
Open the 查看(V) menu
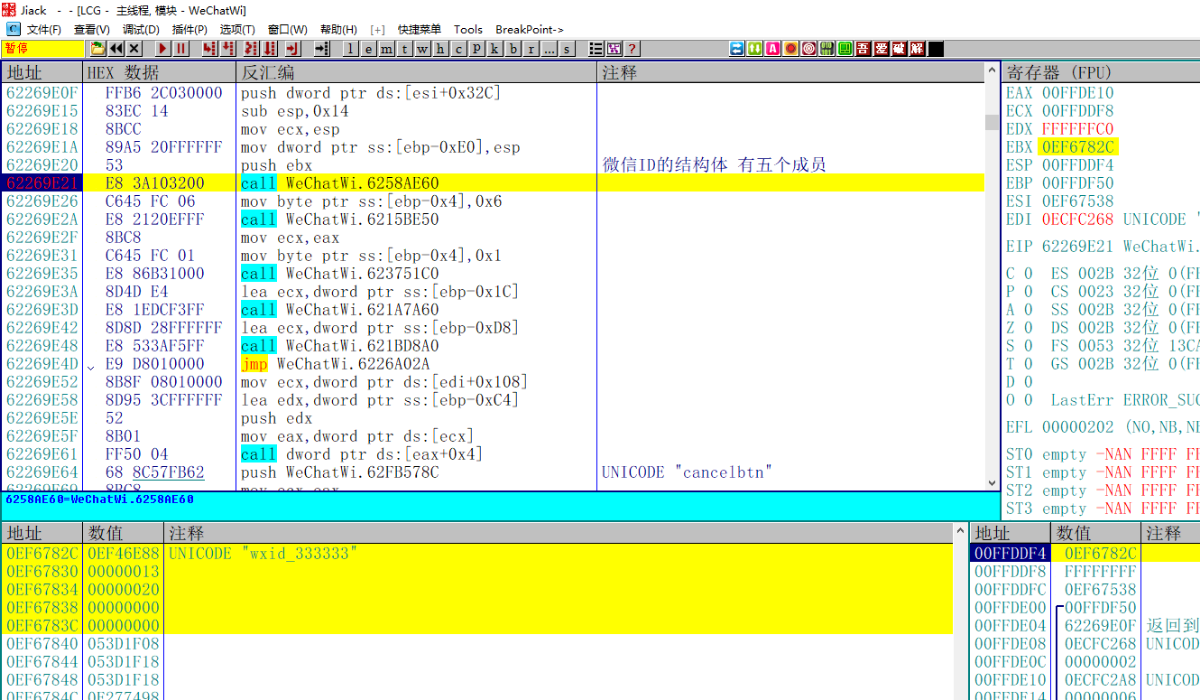click(x=92, y=29)
